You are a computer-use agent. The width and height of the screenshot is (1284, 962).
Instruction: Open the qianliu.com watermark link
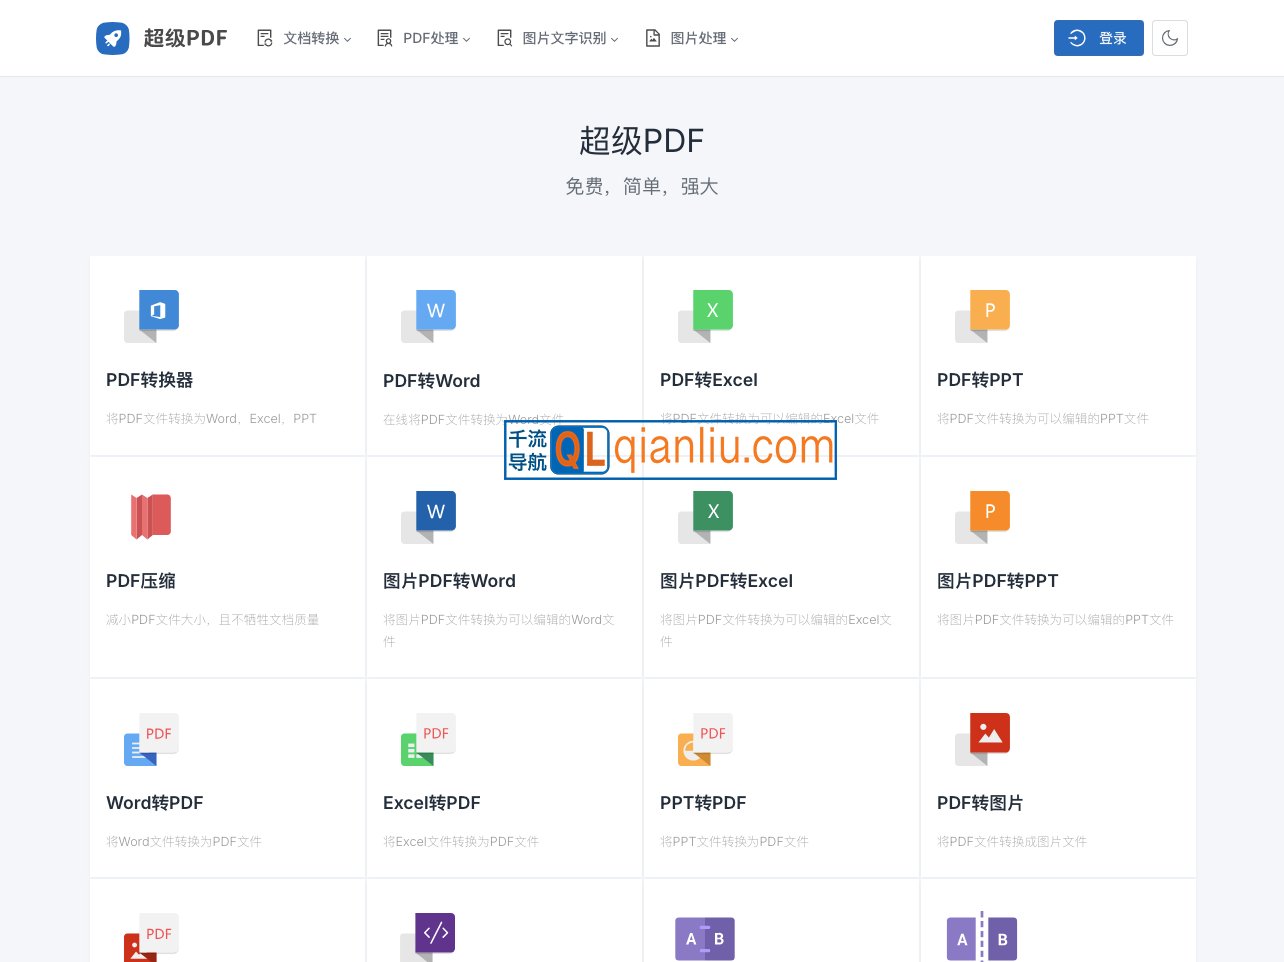click(670, 449)
